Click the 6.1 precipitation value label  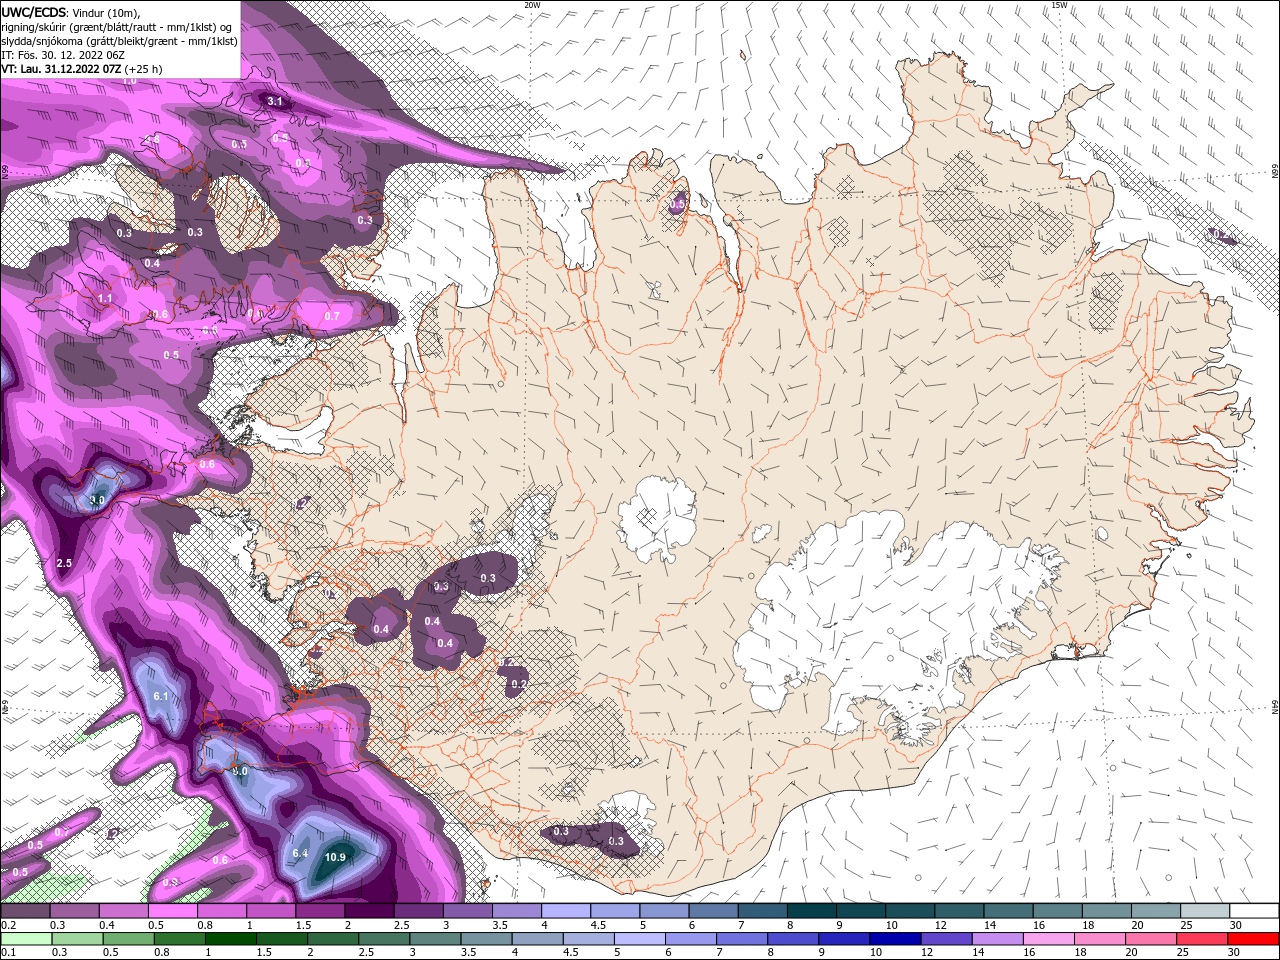[161, 696]
